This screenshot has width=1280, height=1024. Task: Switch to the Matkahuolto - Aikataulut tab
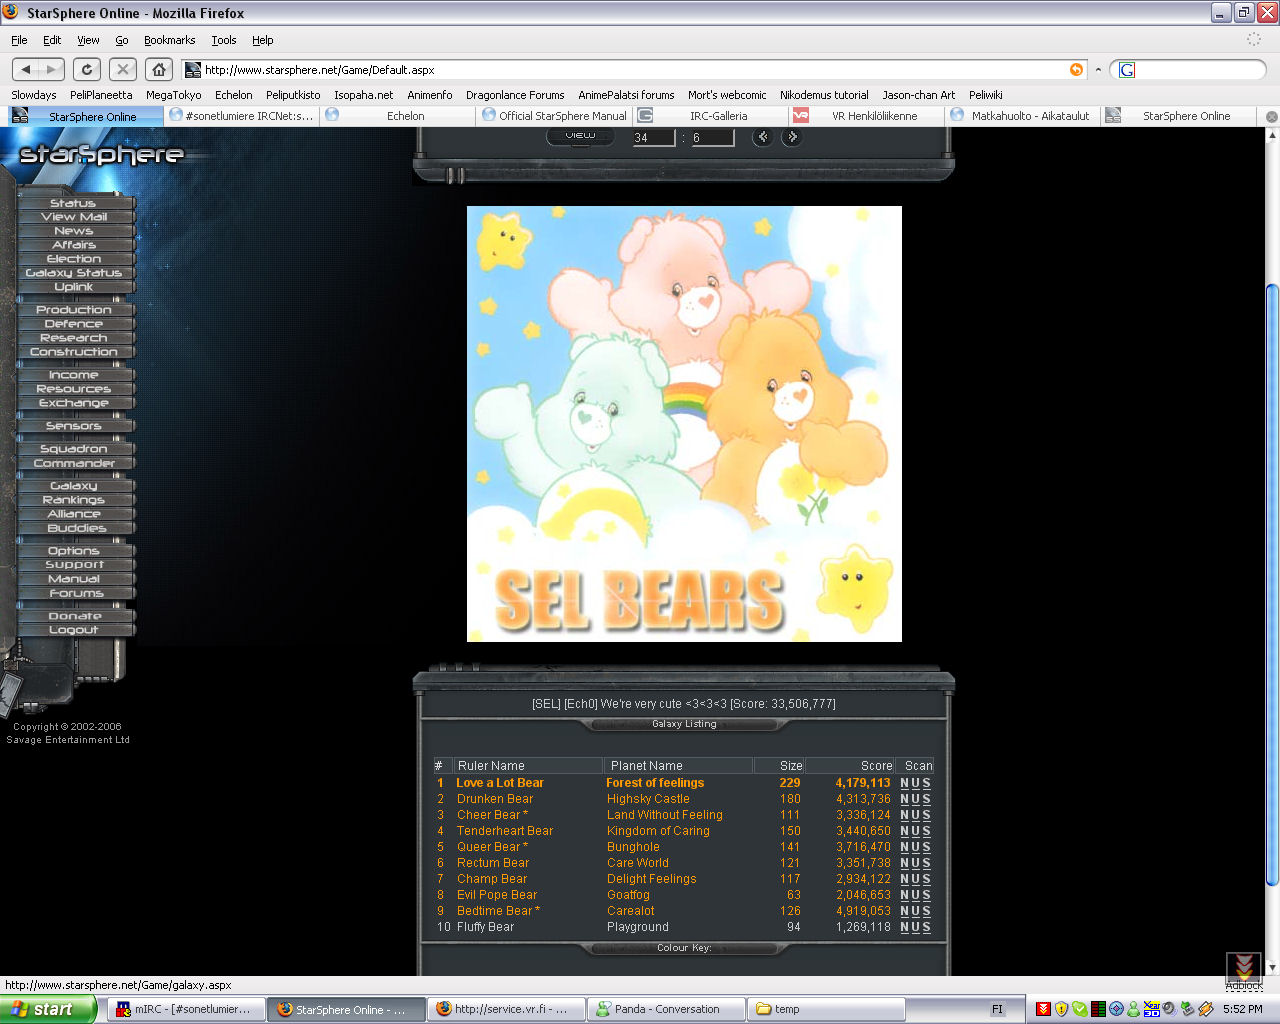pos(1022,116)
